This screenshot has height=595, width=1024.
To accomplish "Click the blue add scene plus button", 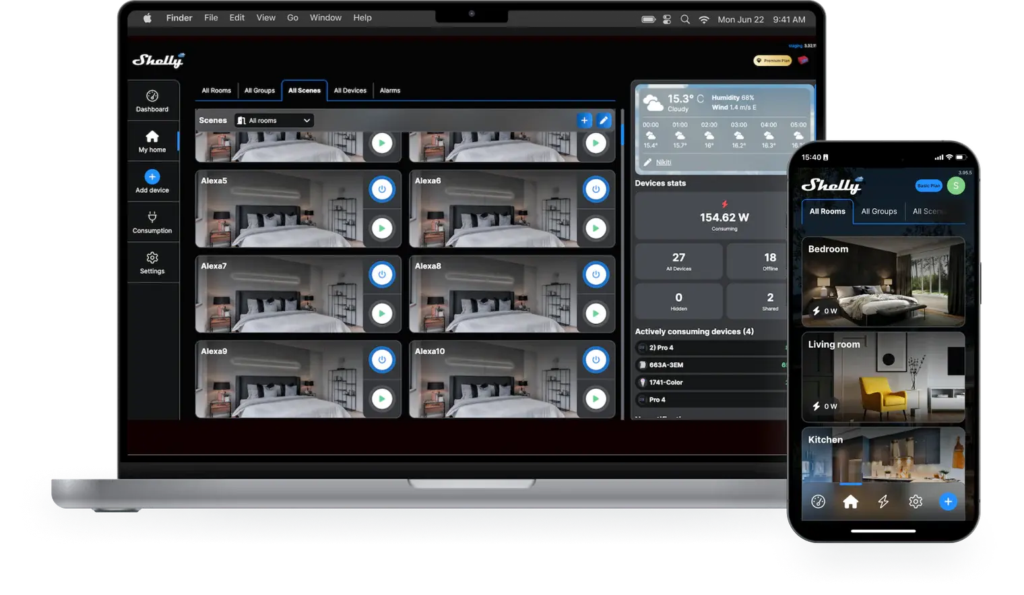I will (x=584, y=120).
